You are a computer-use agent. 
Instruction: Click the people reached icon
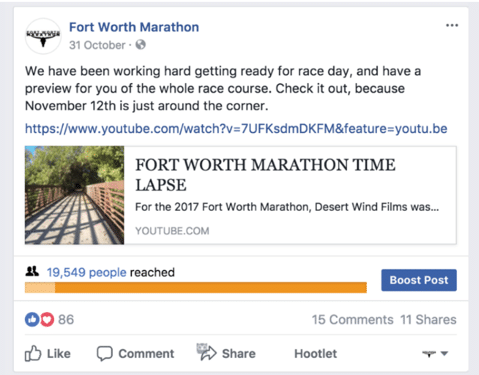[x=32, y=271]
